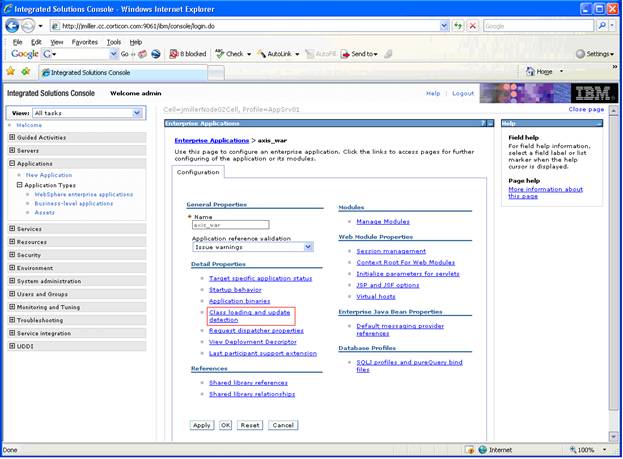Expand the Troubleshooting section
Image resolution: width=623 pixels, height=459 pixels.
click(x=12, y=320)
